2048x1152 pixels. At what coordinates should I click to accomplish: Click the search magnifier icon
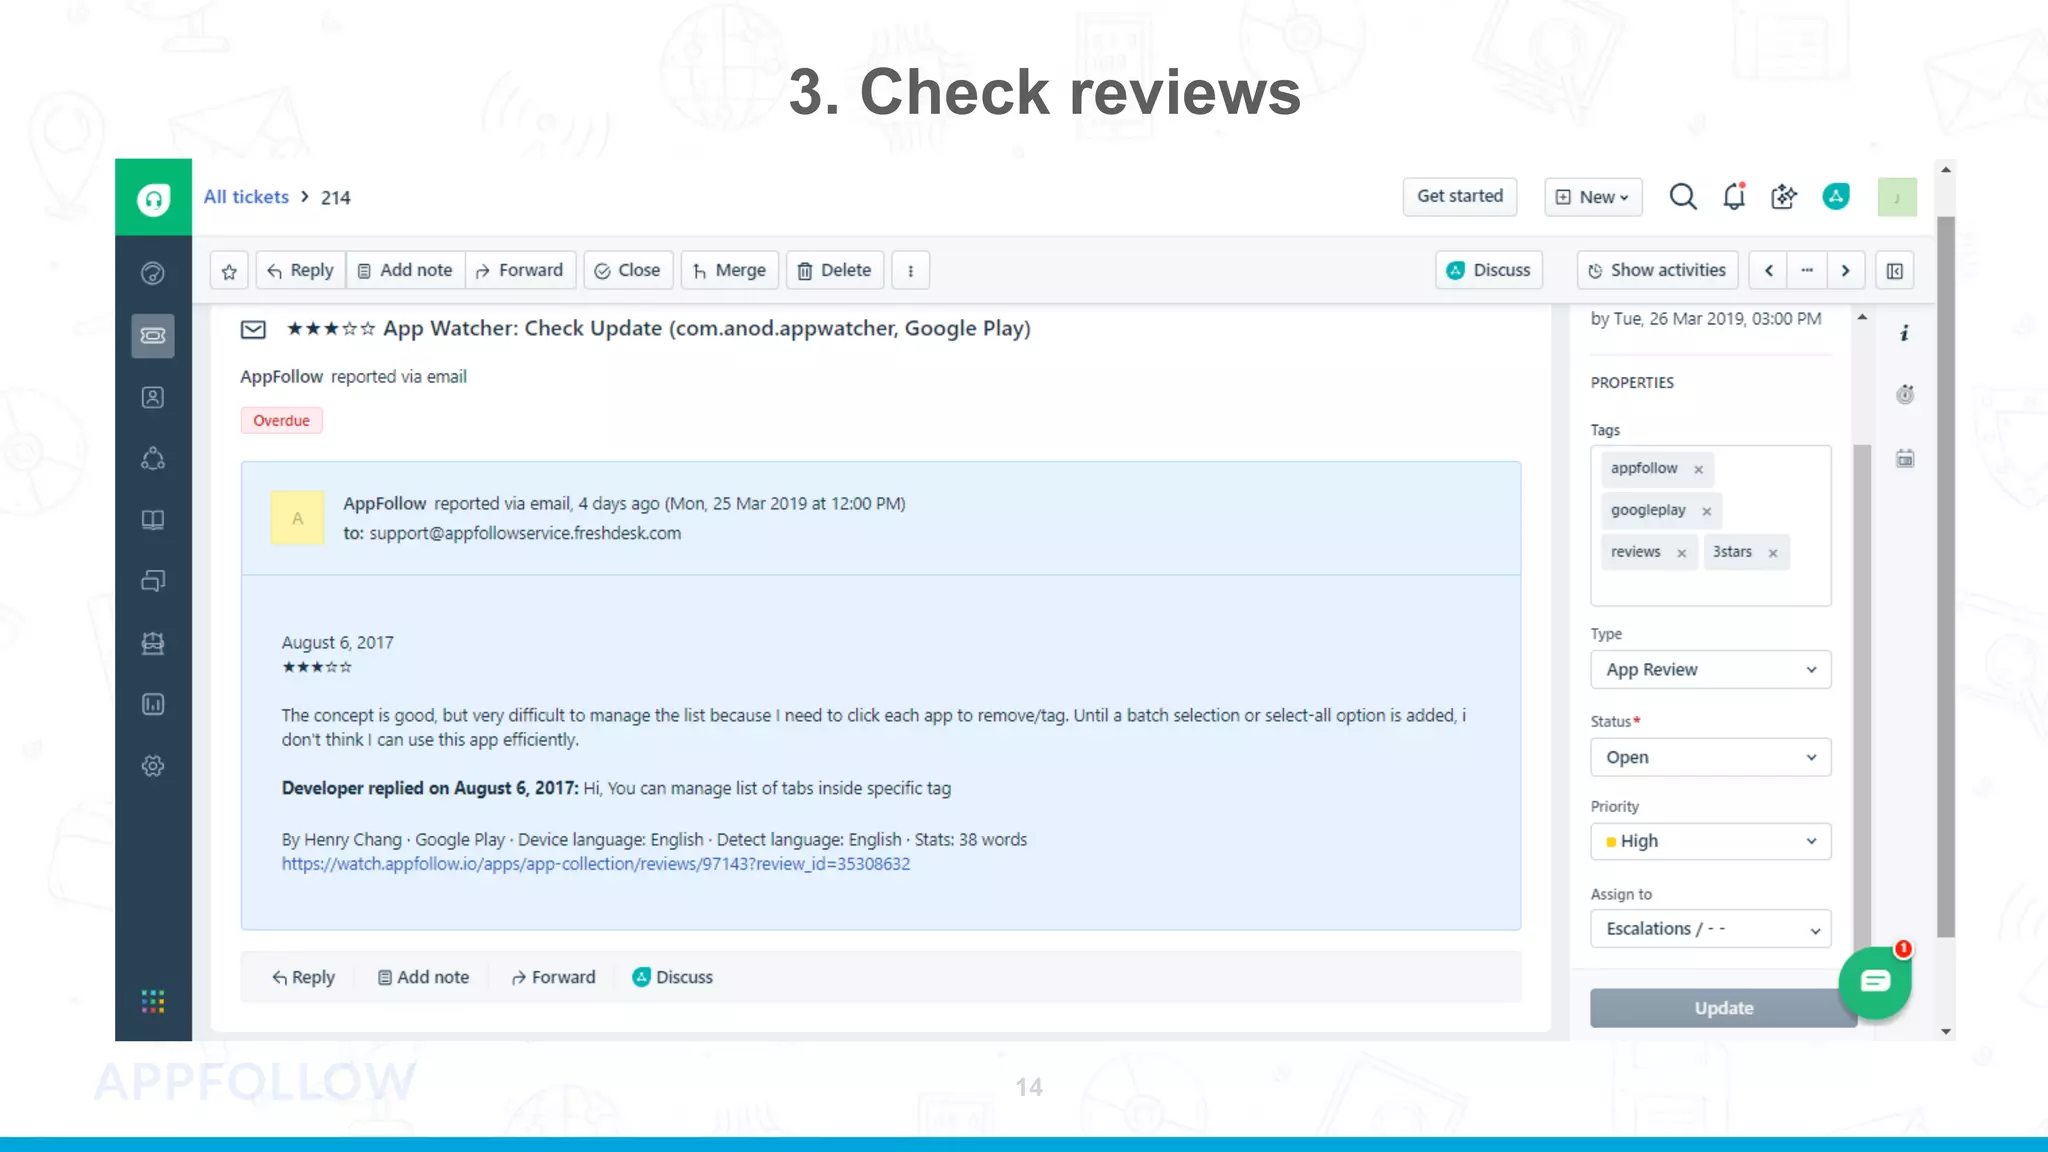1683,197
